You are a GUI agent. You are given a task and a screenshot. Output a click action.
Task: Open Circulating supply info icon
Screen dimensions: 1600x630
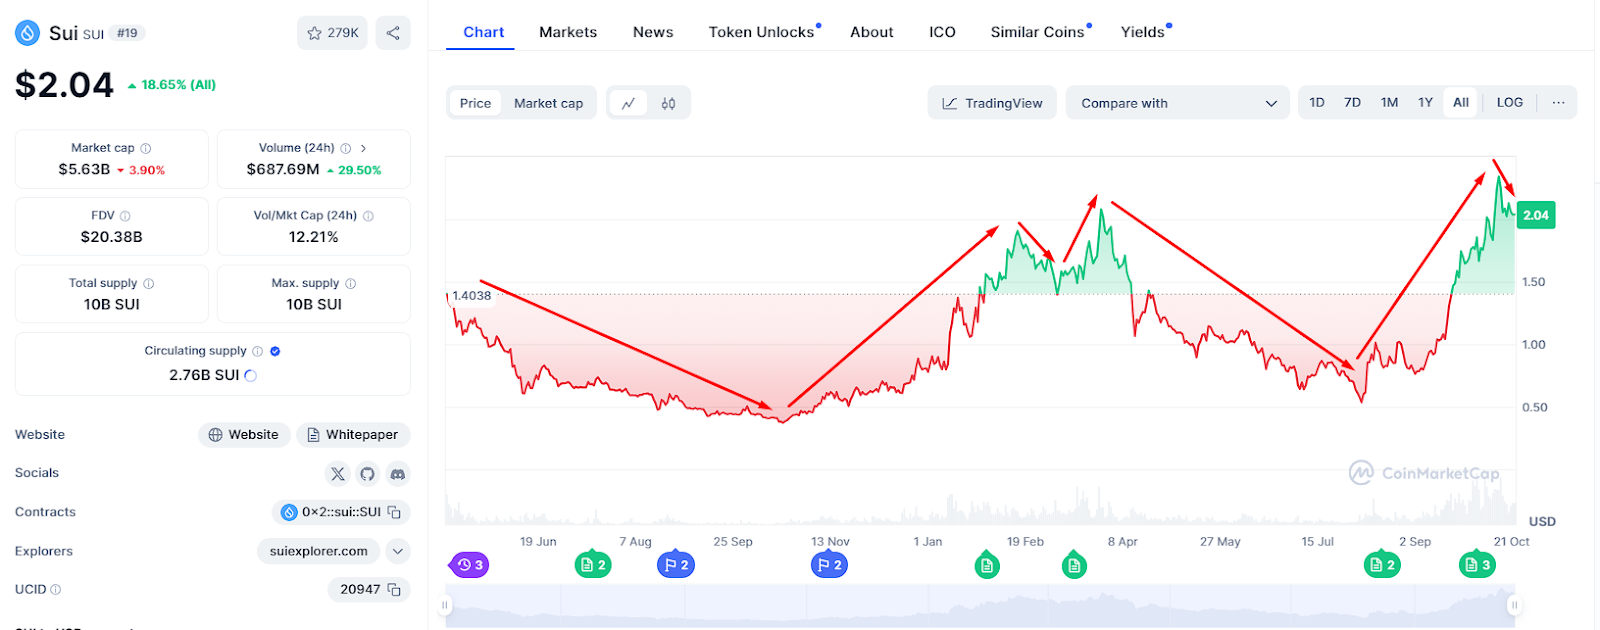coord(258,351)
